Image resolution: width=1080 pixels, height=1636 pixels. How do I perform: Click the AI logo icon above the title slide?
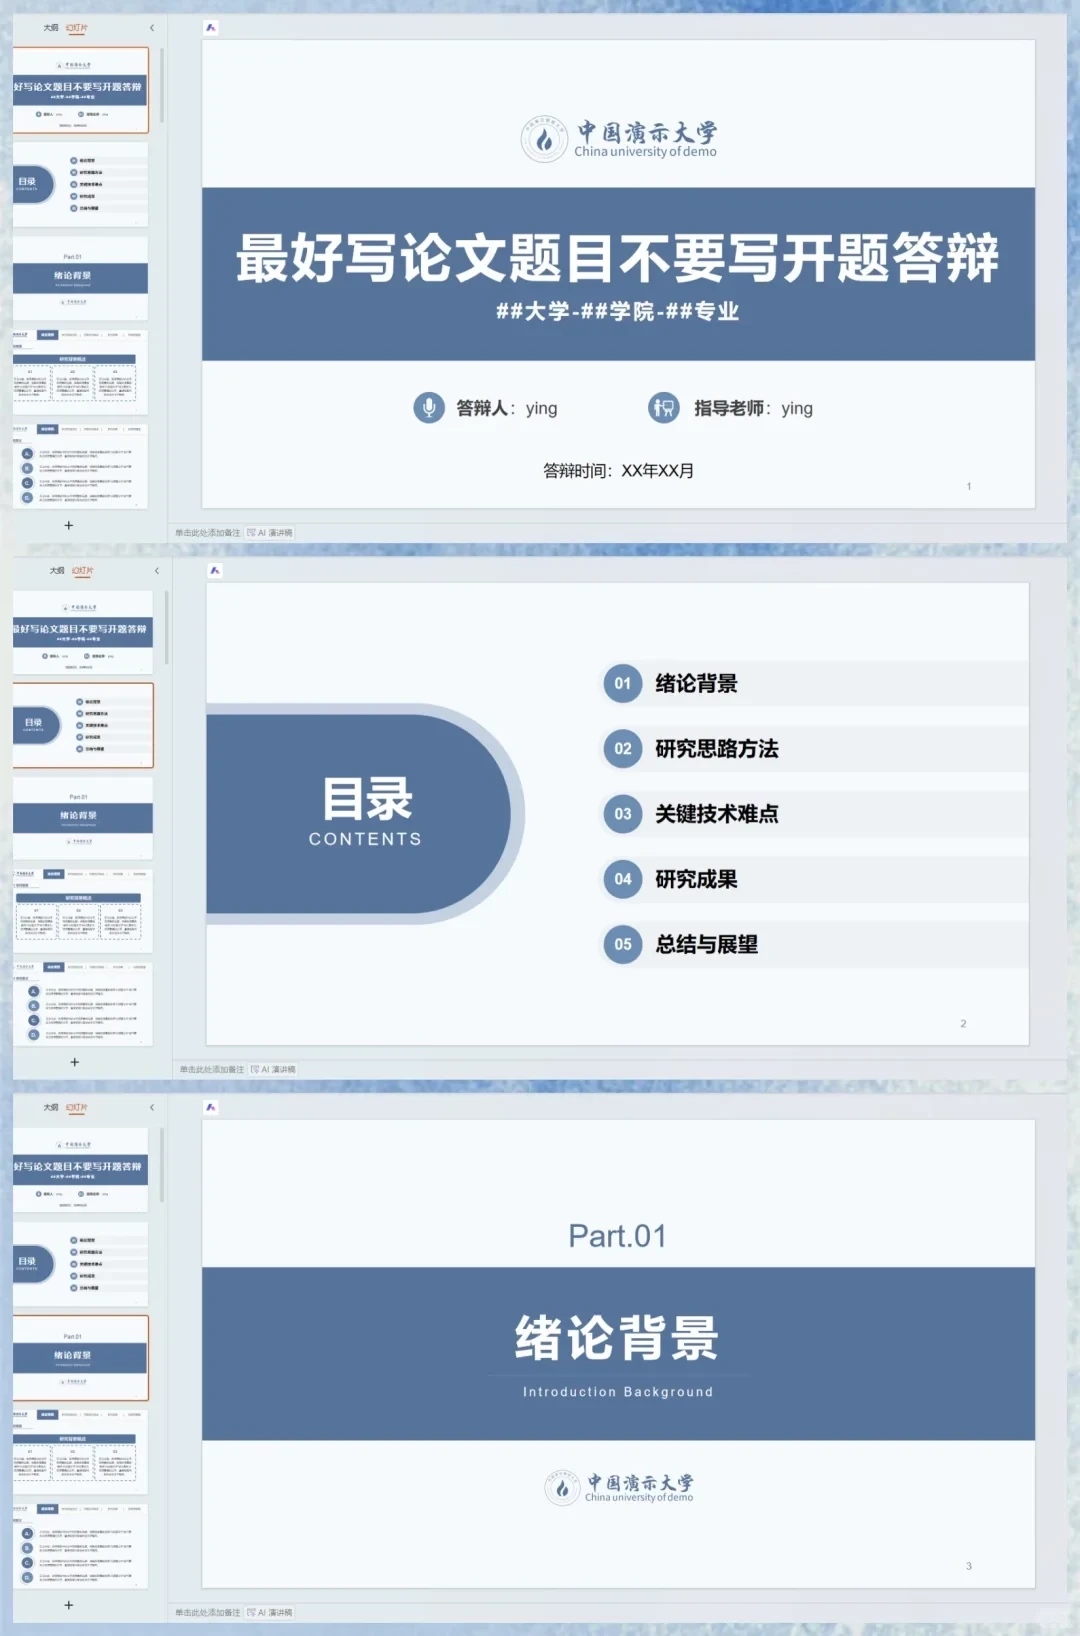211,28
